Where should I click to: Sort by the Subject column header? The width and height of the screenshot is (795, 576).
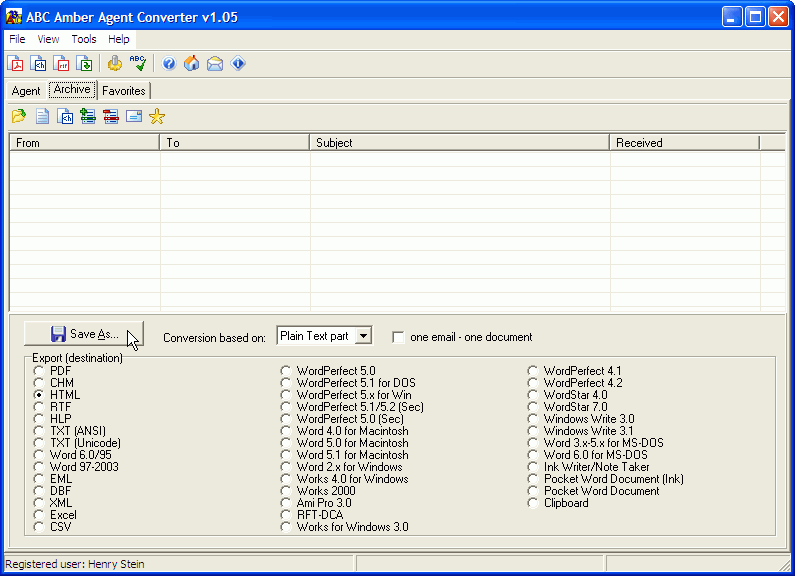[x=459, y=143]
